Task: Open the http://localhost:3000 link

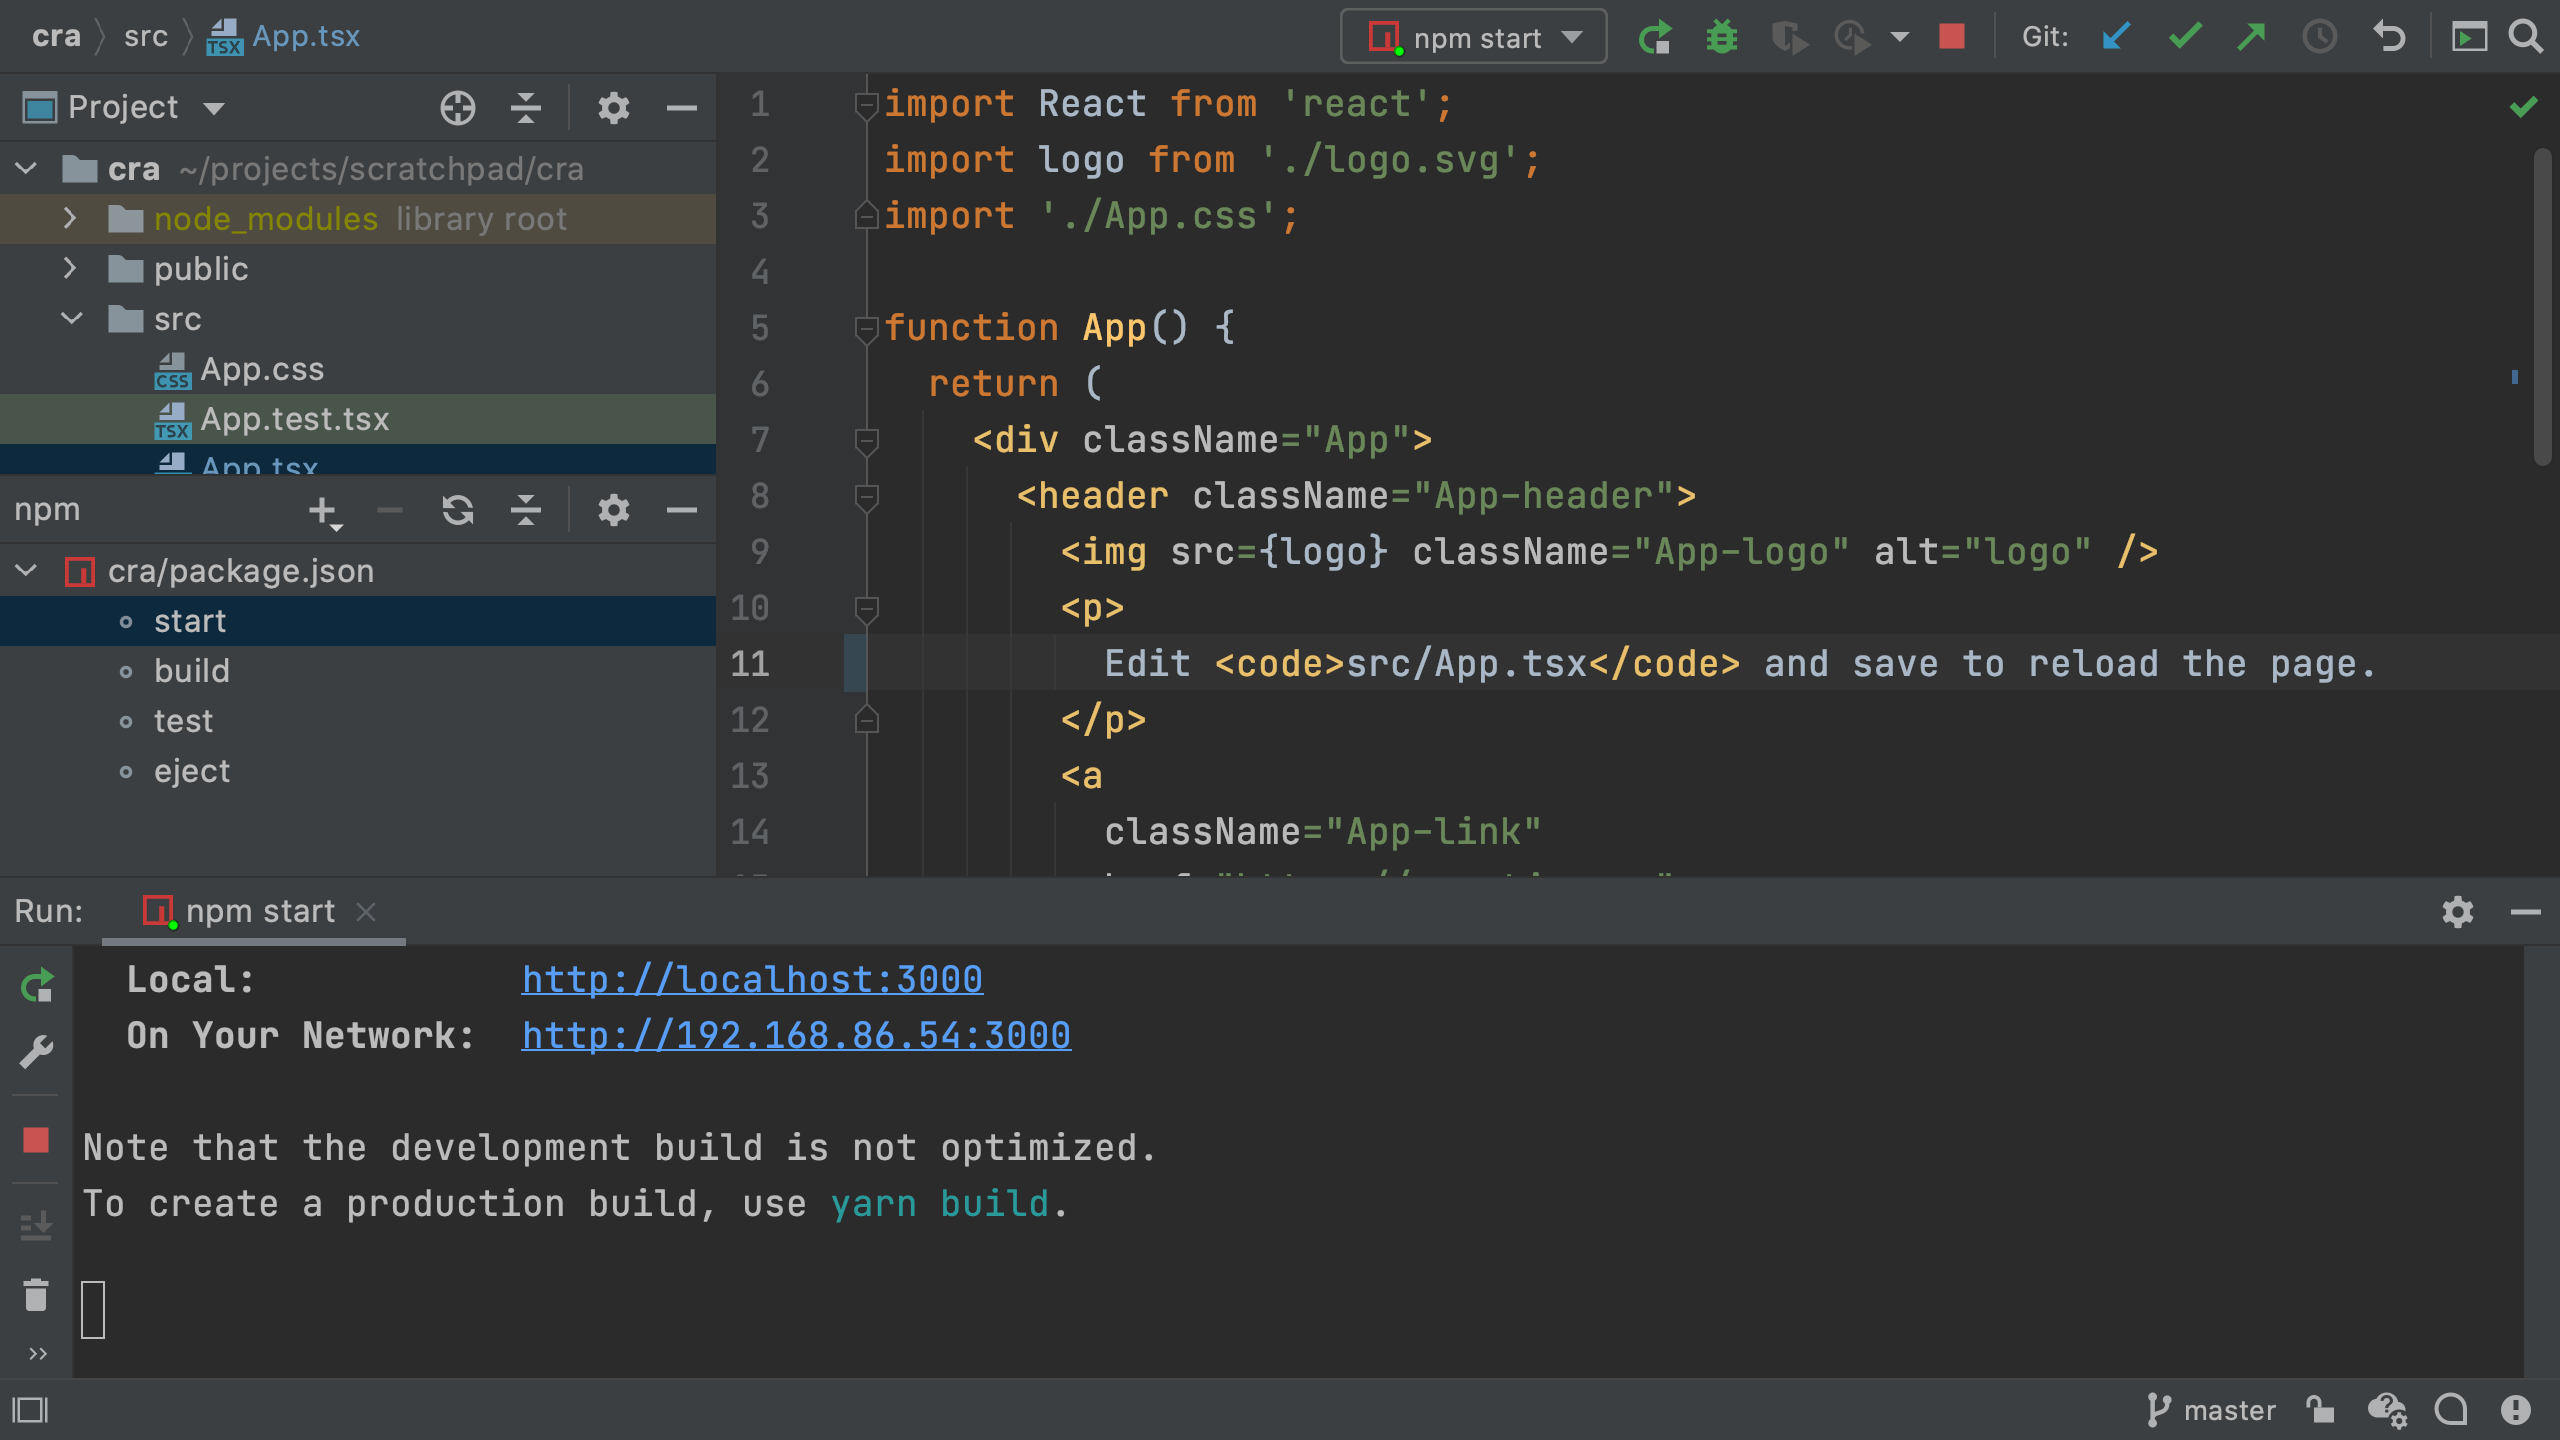Action: coord(752,979)
